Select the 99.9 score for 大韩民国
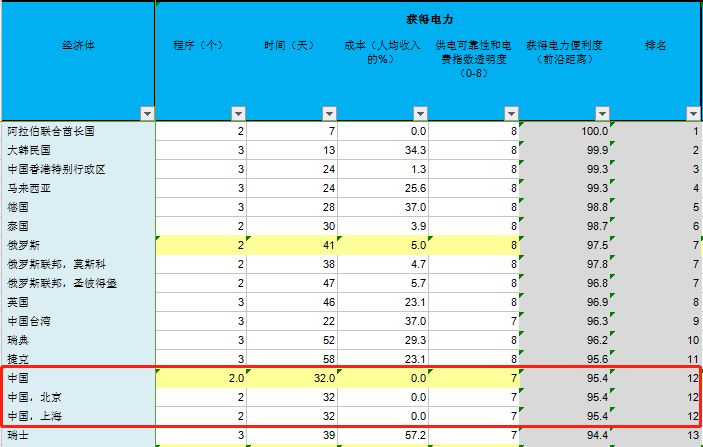This screenshot has width=703, height=447. coord(564,150)
